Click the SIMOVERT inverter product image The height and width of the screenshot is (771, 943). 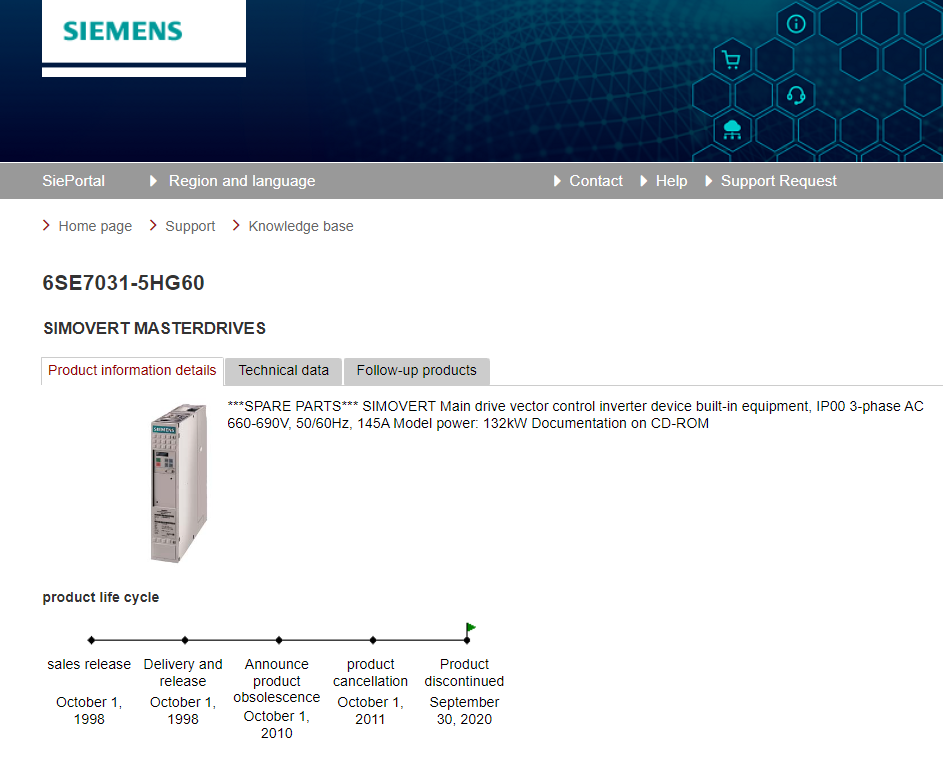click(178, 483)
